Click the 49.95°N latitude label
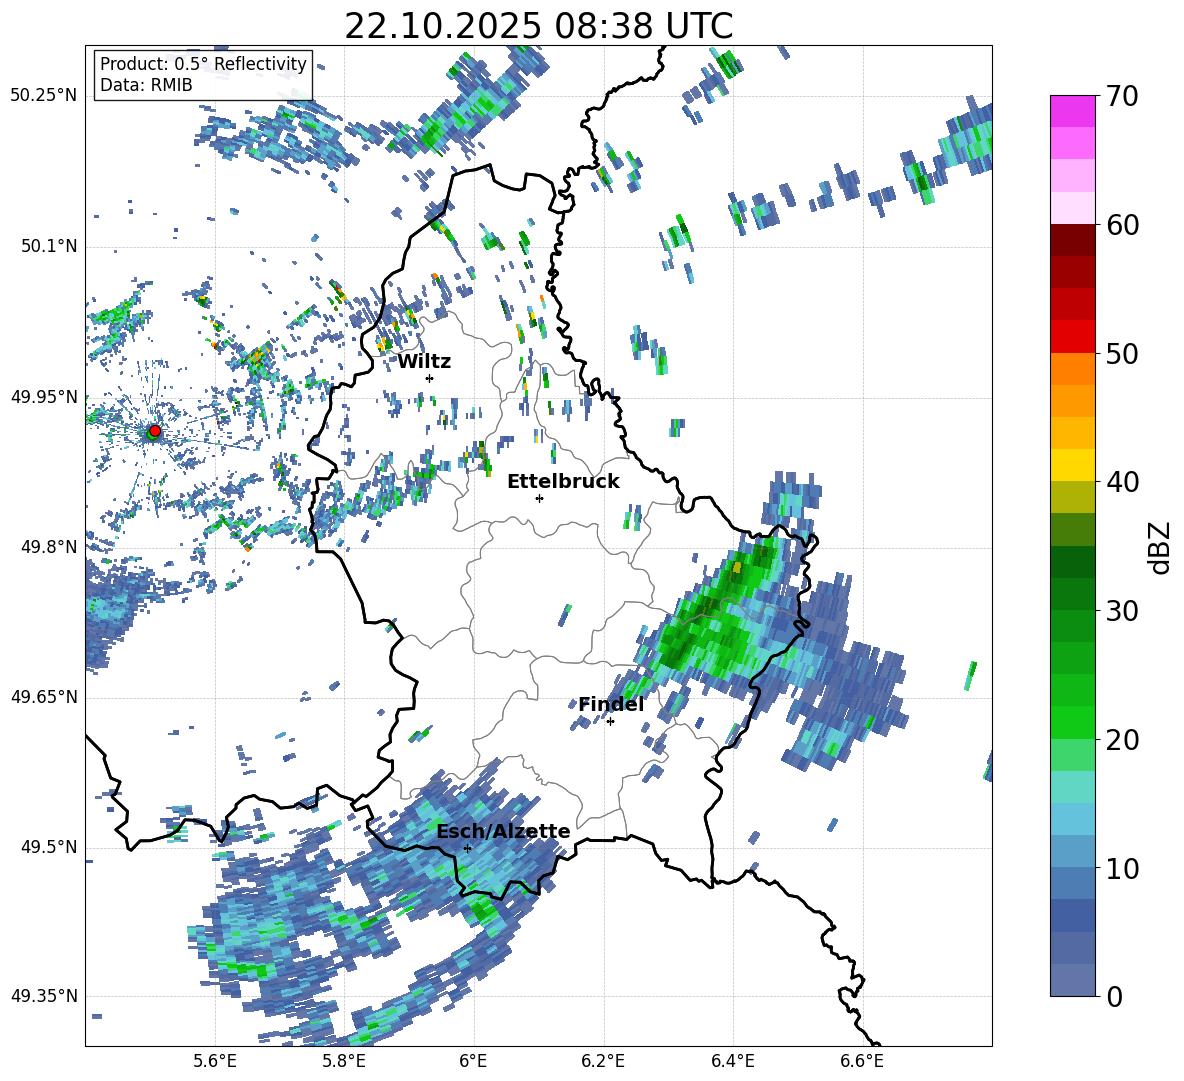 44,397
